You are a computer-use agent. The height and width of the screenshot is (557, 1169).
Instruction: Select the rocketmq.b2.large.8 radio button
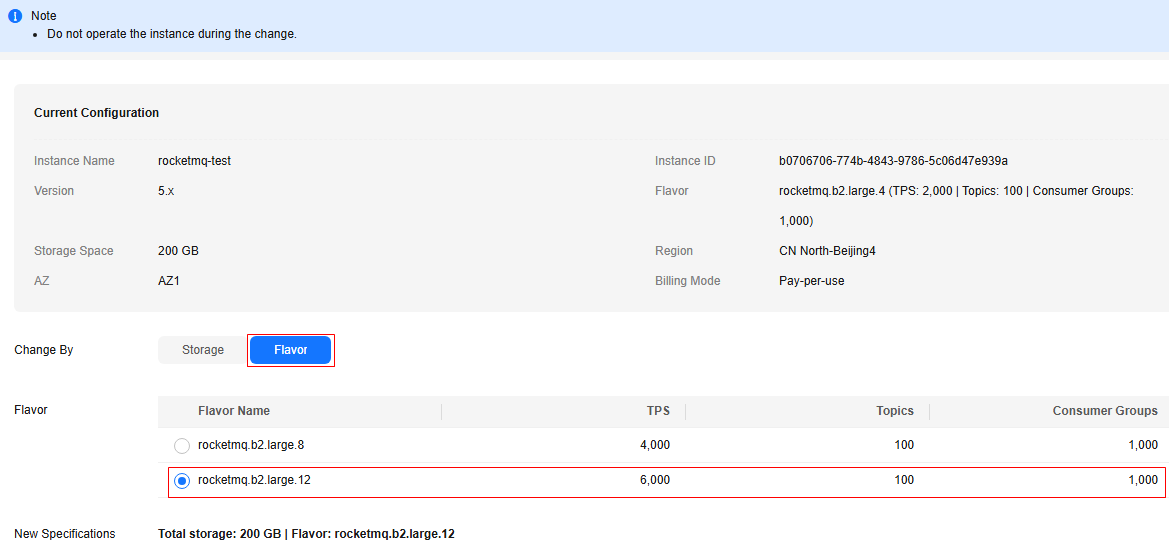pos(182,446)
